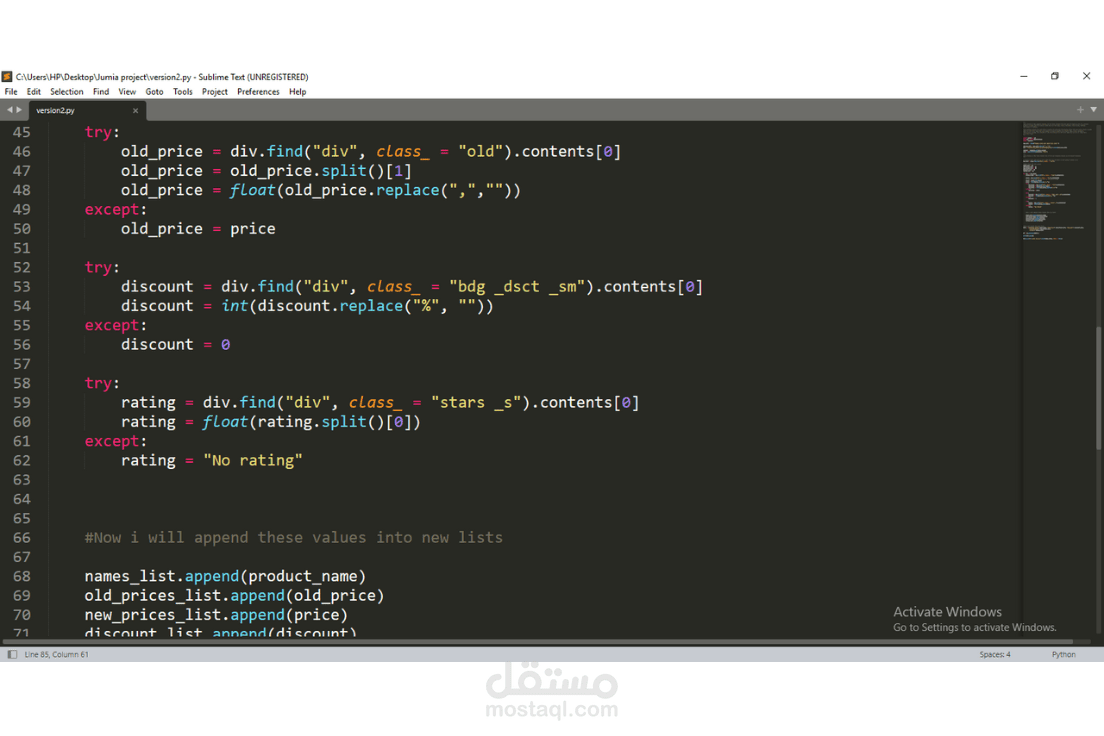Image resolution: width=1104 pixels, height=736 pixels.
Task: Place cursor on "old_price = price" line
Action: (198, 229)
